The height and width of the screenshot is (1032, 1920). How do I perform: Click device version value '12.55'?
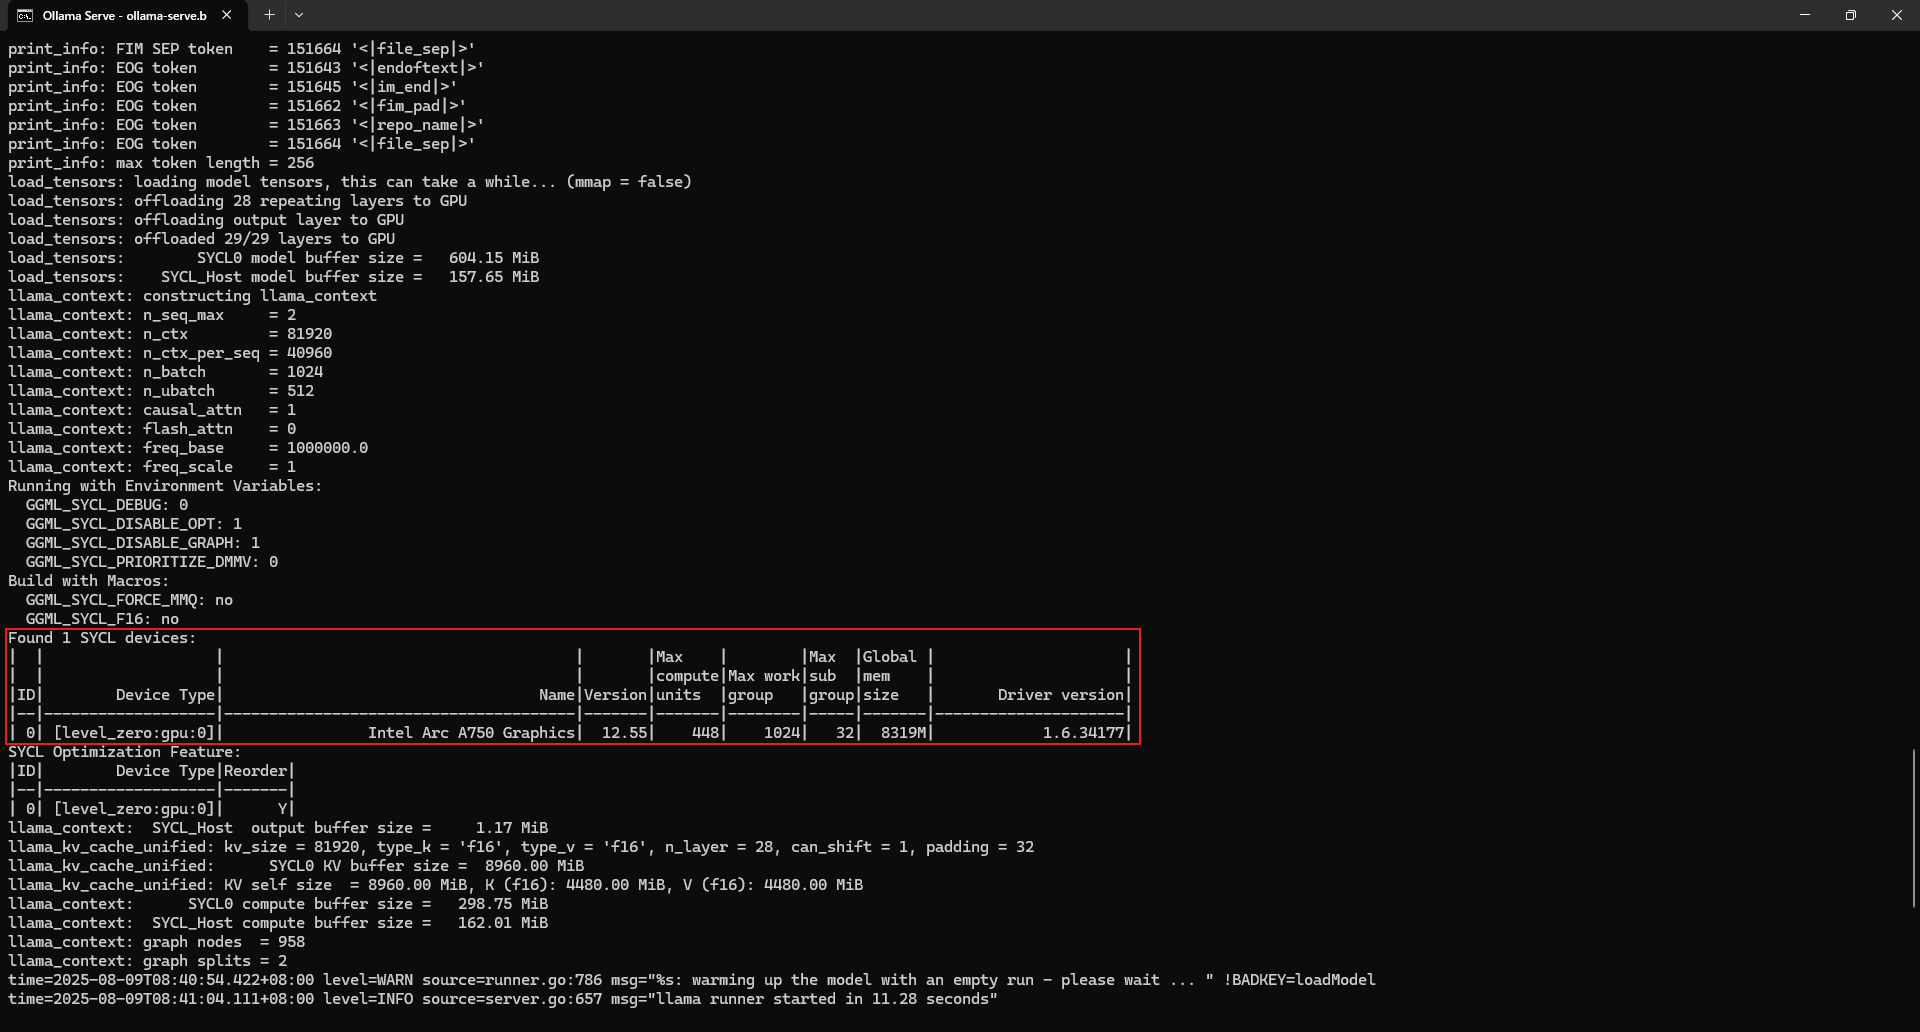pos(624,733)
